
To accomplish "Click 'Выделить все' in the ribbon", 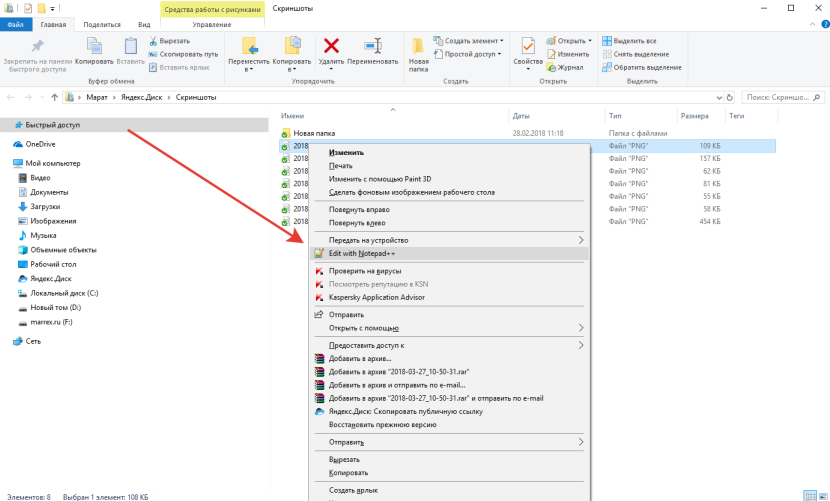I will pyautogui.click(x=634, y=40).
